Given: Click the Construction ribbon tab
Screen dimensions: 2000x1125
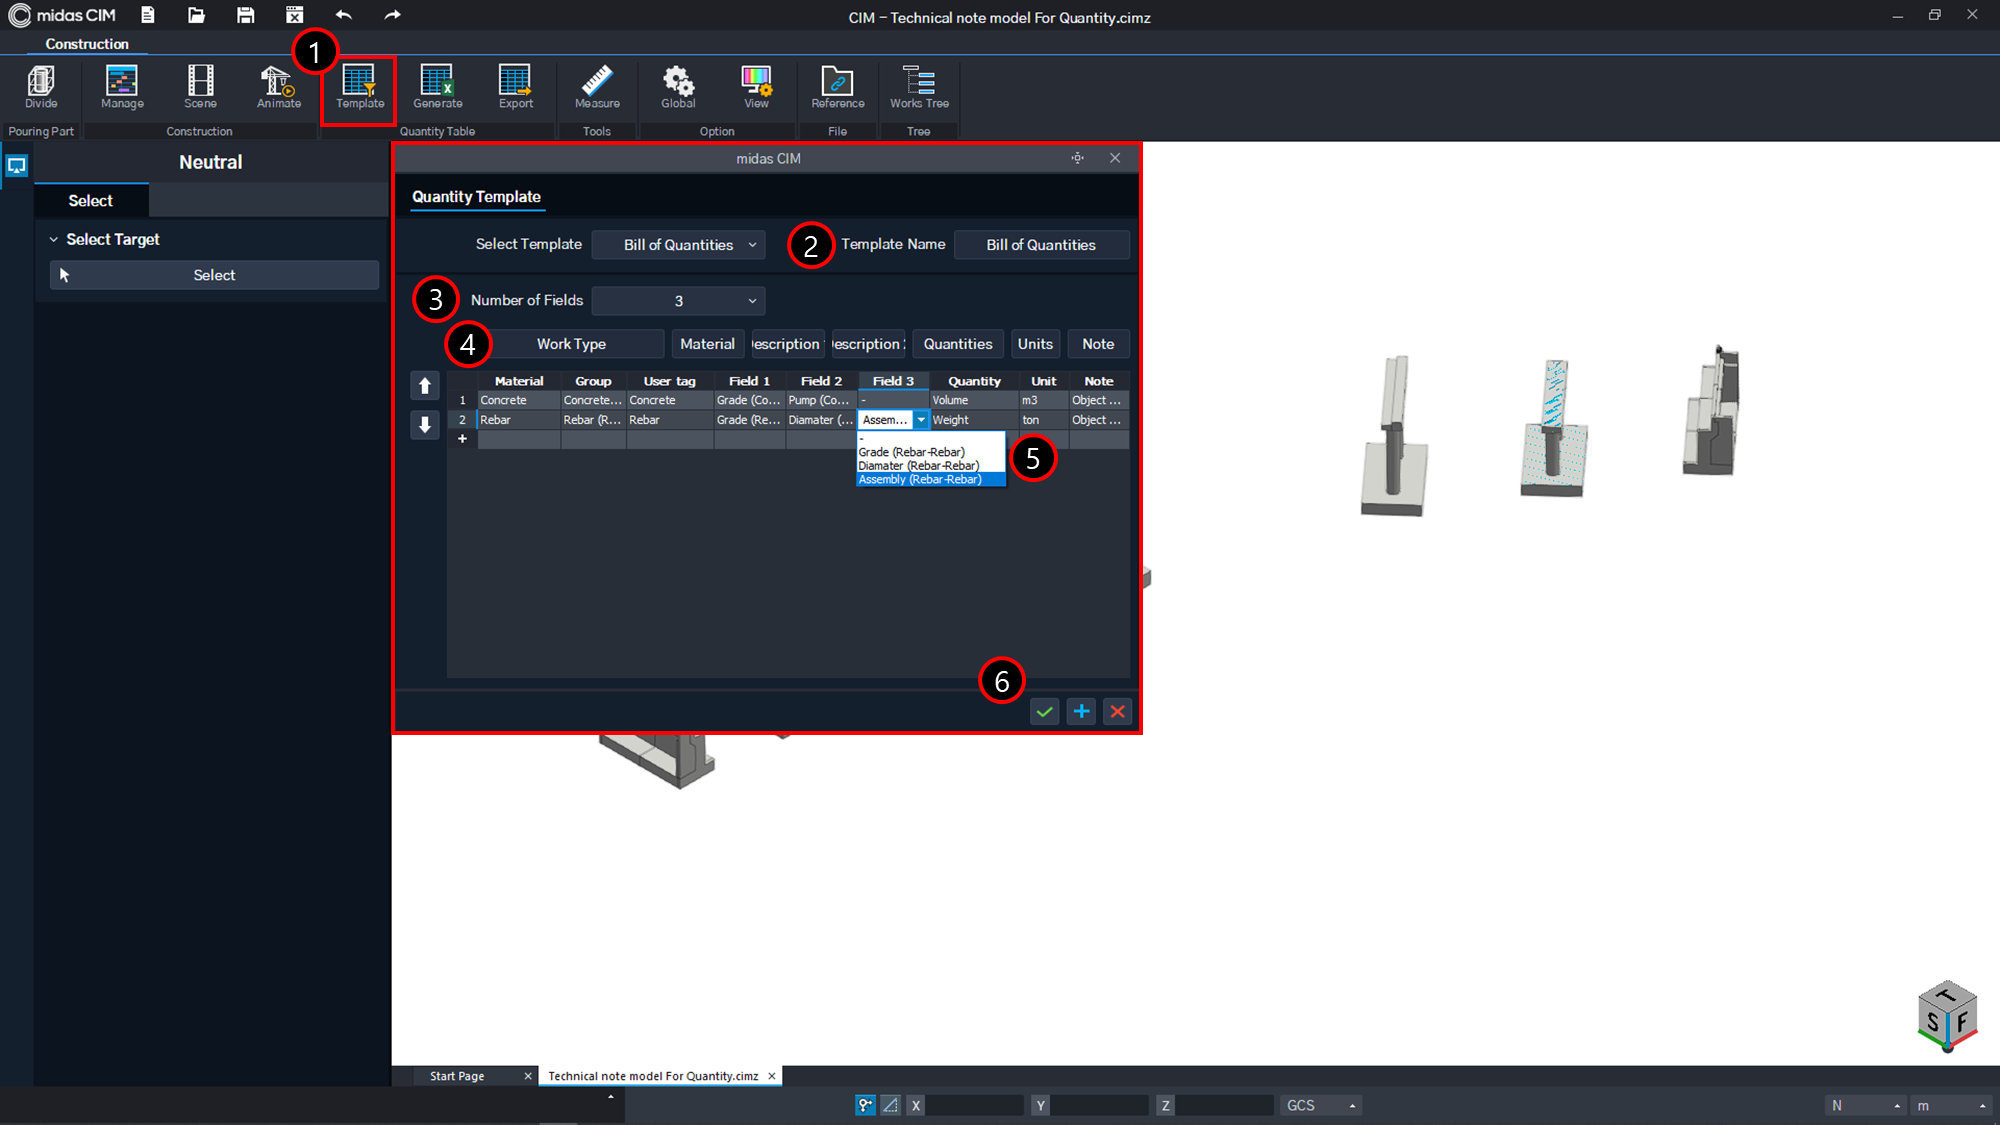Looking at the screenshot, I should pyautogui.click(x=87, y=44).
